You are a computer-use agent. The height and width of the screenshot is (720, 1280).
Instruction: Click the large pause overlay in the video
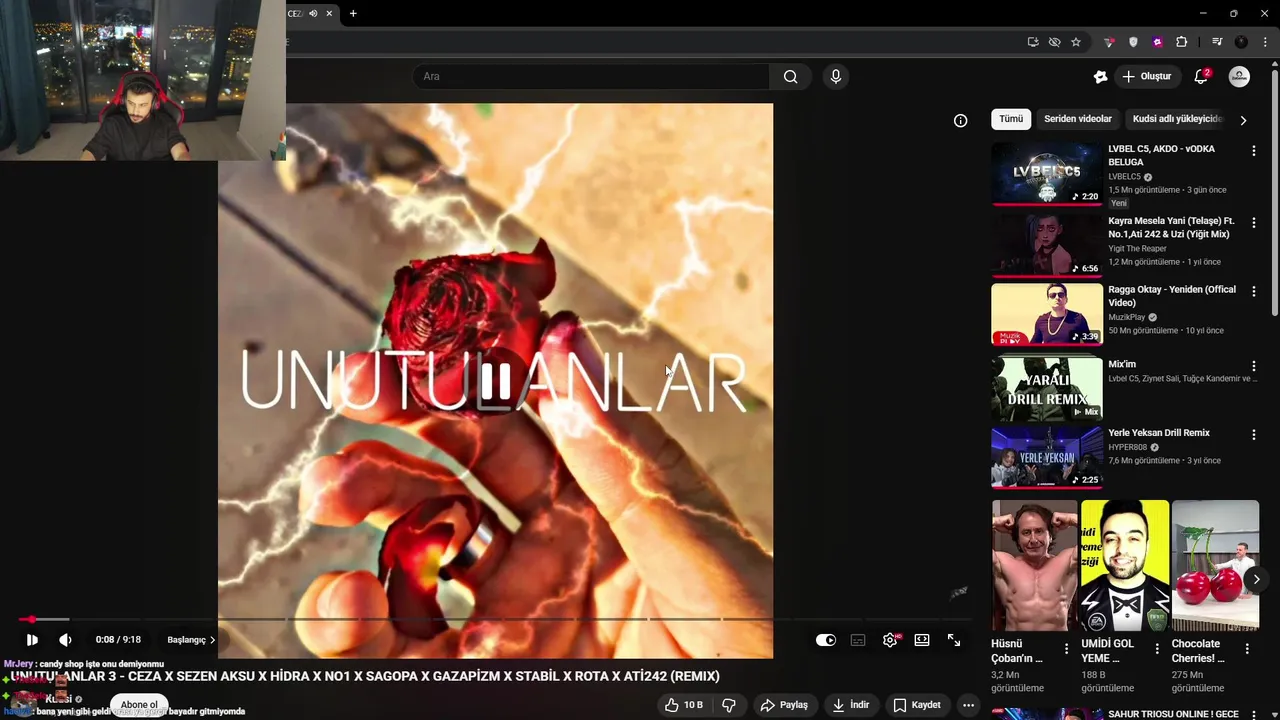point(495,381)
